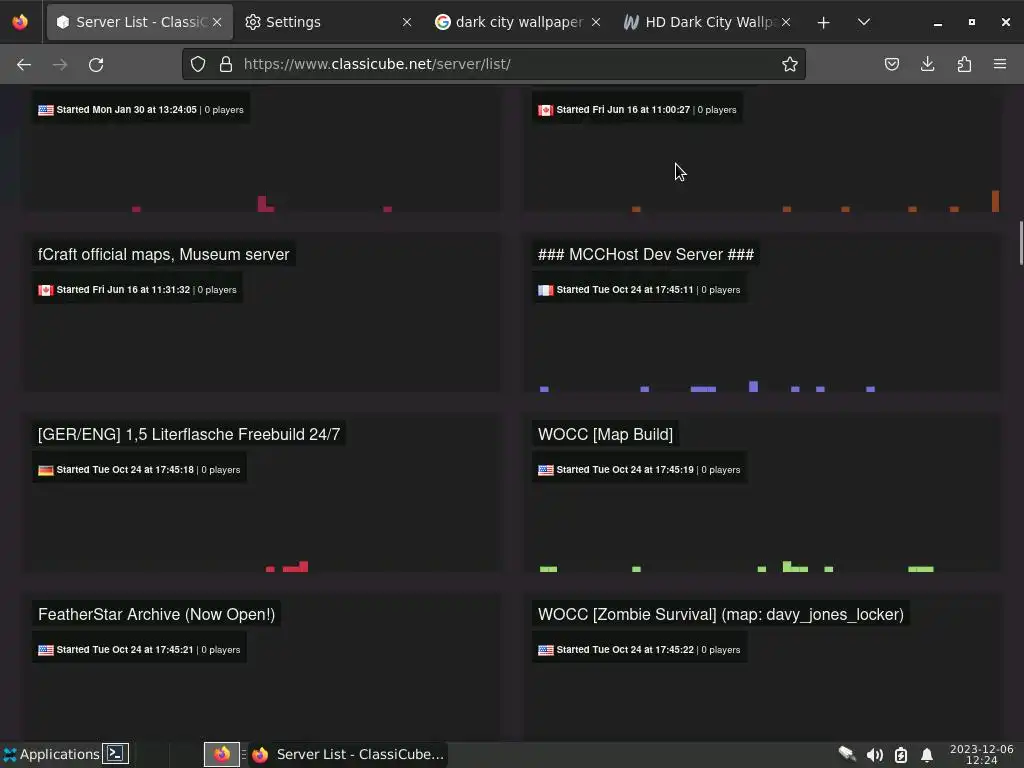The image size is (1024, 768).
Task: Click the Firefox workspace icon in taskbar
Action: click(221, 754)
